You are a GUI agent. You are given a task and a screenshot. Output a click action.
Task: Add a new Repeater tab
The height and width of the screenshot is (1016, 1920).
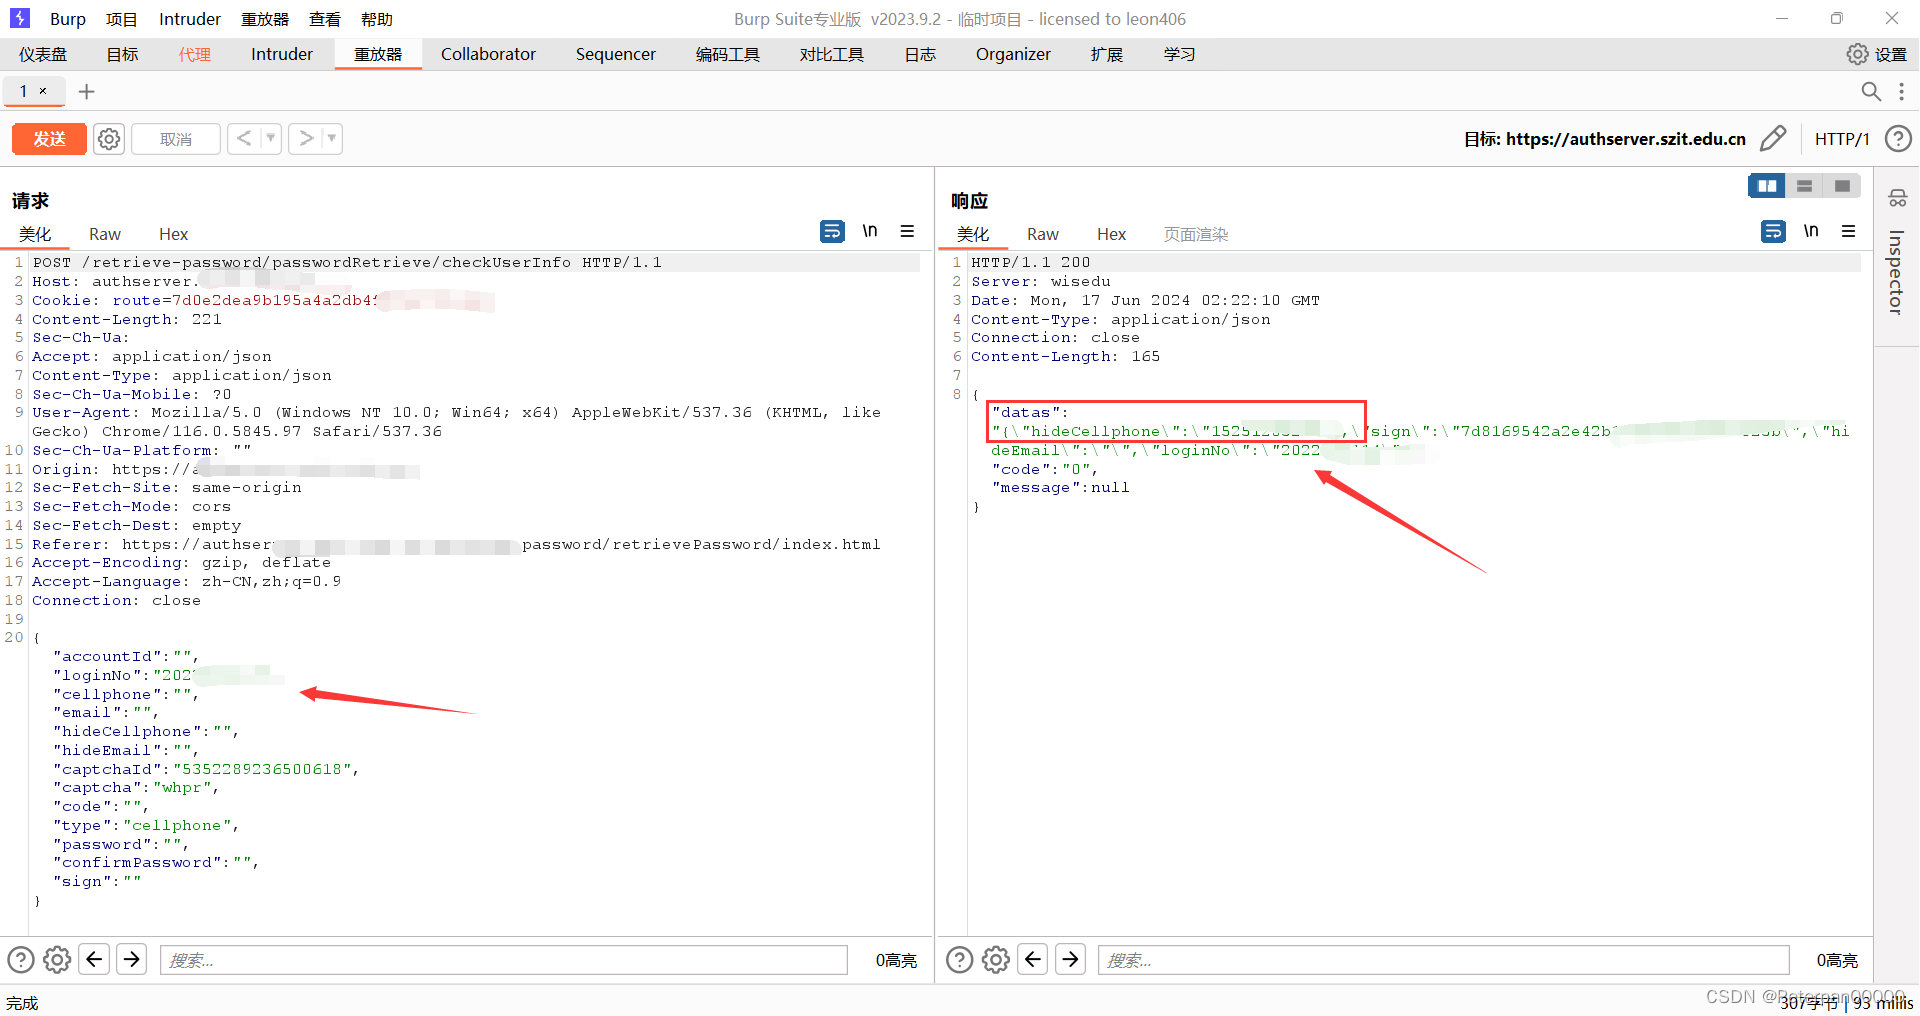[87, 92]
